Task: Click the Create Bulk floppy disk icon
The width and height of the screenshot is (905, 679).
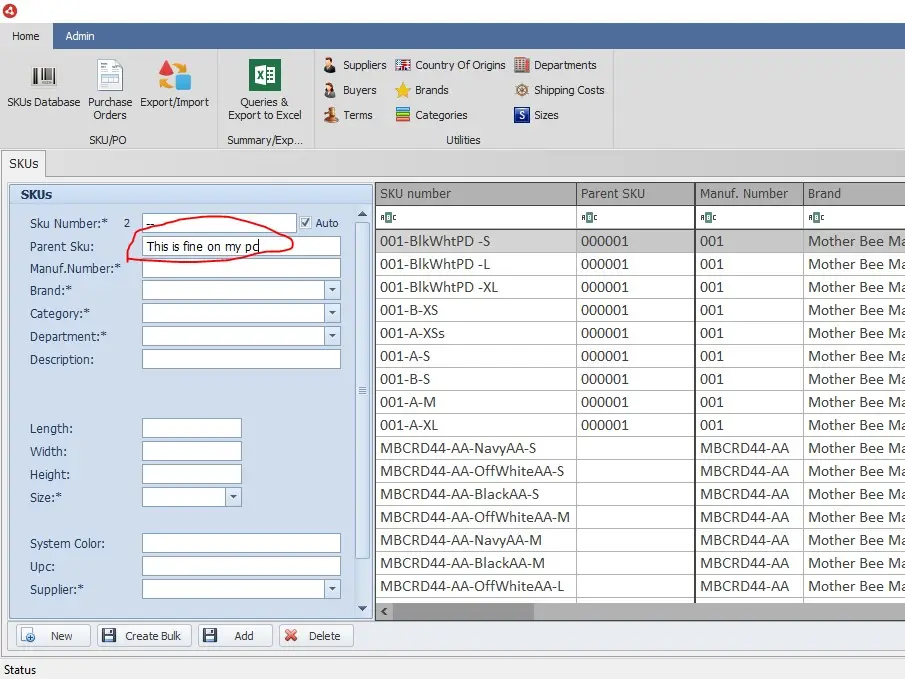Action: pyautogui.click(x=109, y=636)
